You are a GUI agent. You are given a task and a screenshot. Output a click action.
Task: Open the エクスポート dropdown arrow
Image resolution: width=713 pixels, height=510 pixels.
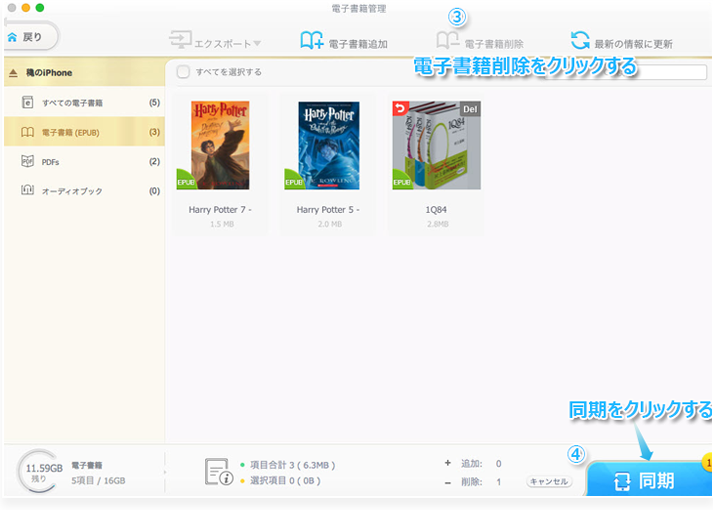tap(257, 44)
